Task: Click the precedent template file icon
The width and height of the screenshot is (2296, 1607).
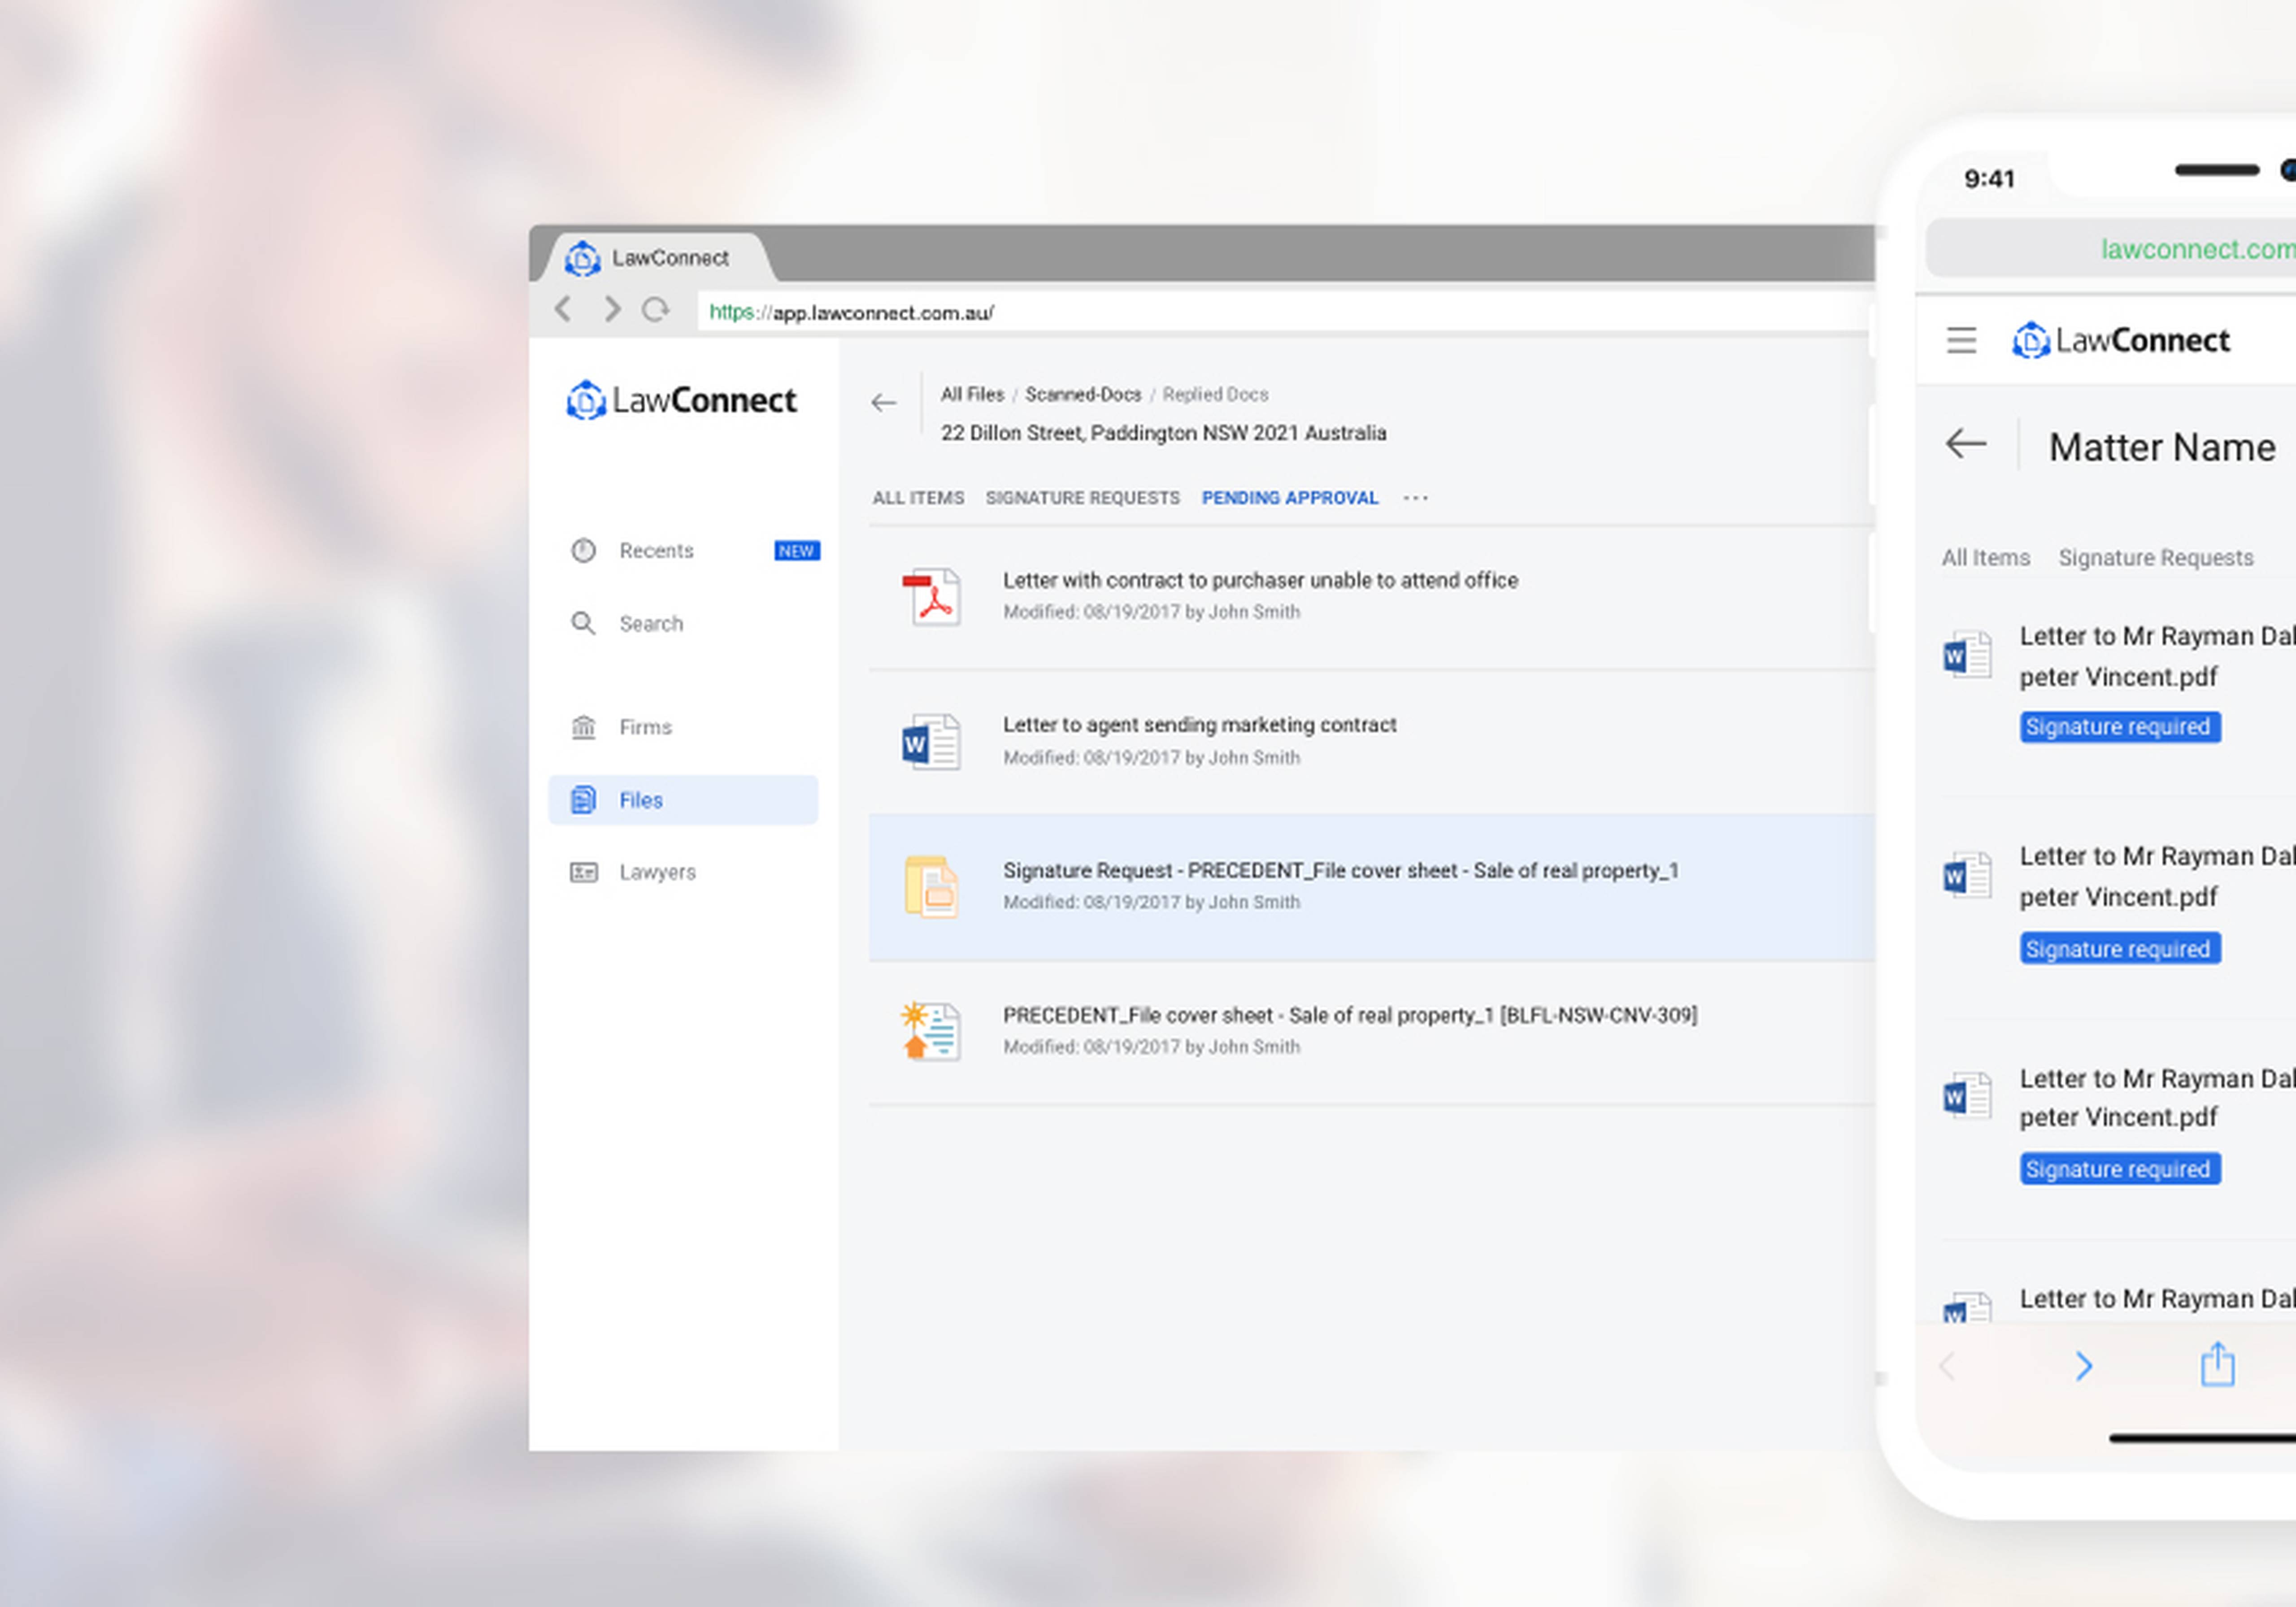Action: coord(931,1031)
